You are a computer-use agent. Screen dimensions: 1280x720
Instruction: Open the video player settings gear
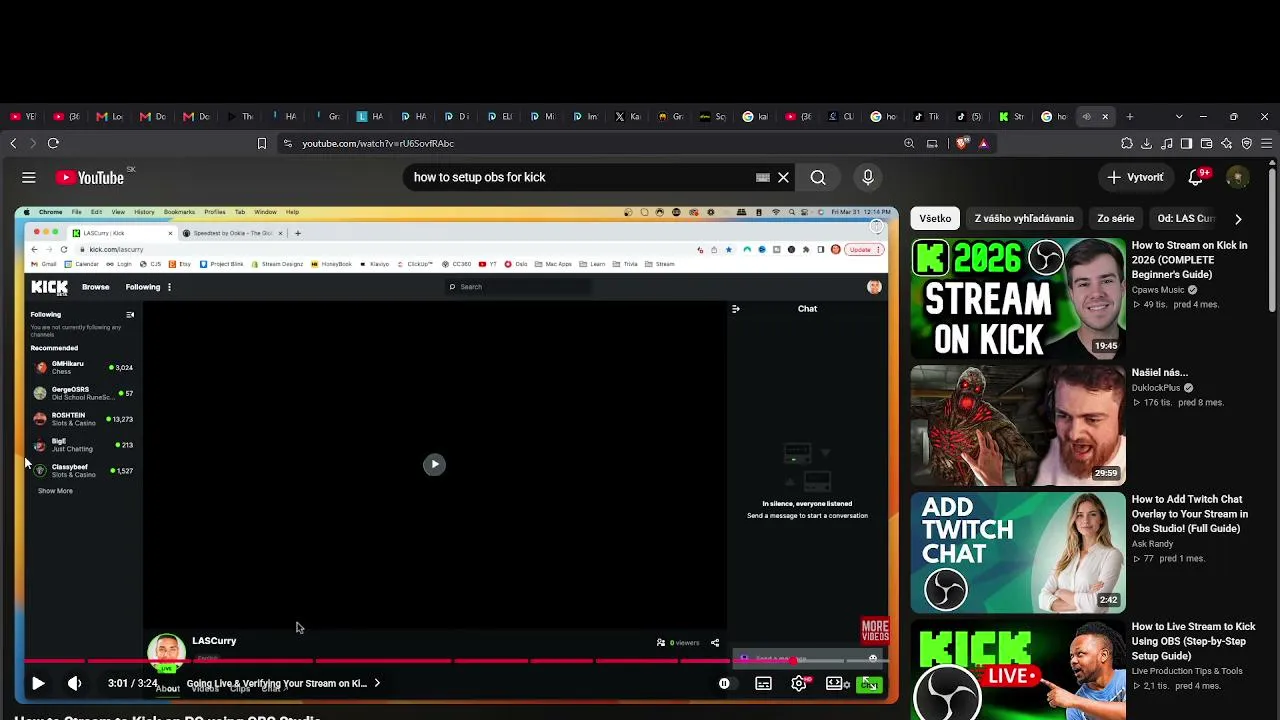799,684
